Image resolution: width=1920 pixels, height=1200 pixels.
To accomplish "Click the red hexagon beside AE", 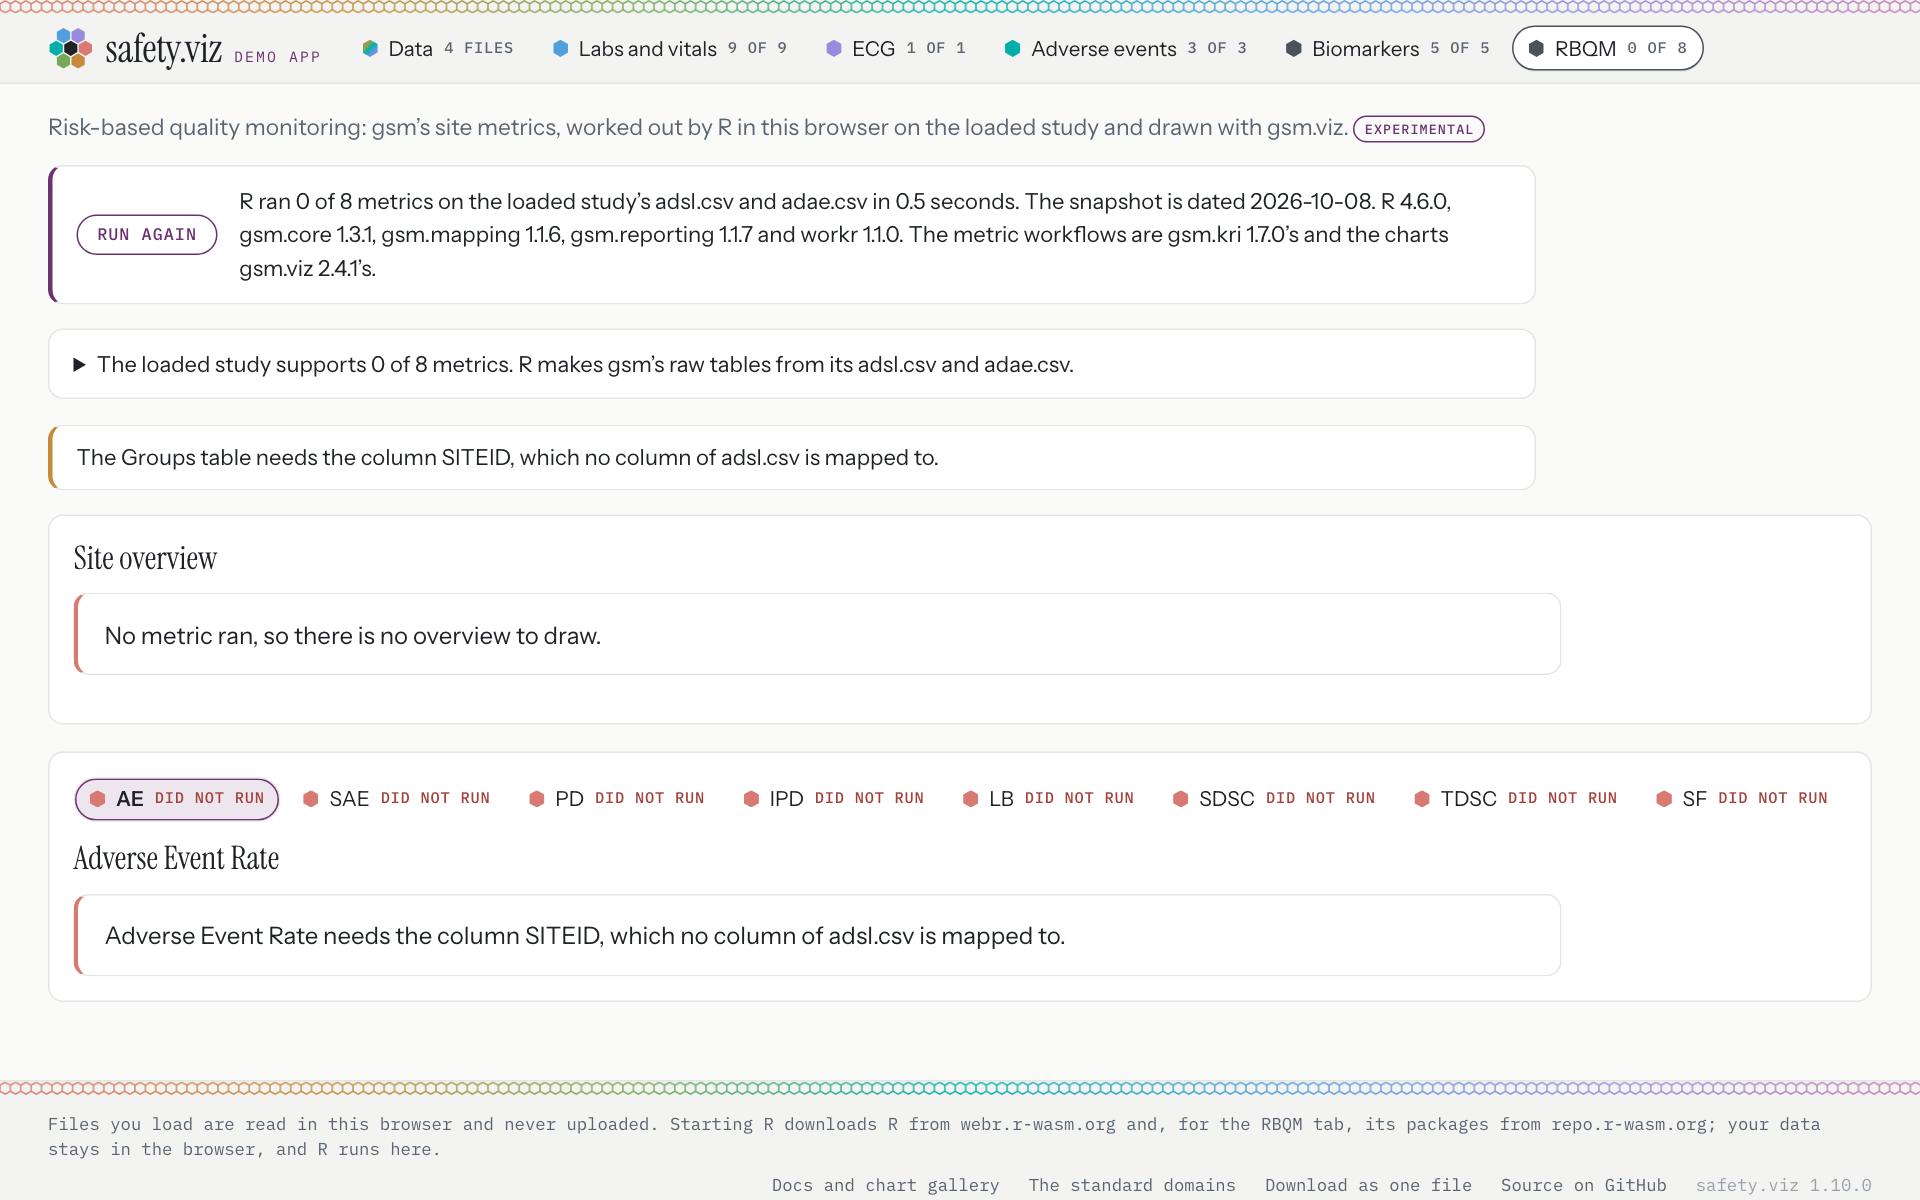I will tap(98, 799).
